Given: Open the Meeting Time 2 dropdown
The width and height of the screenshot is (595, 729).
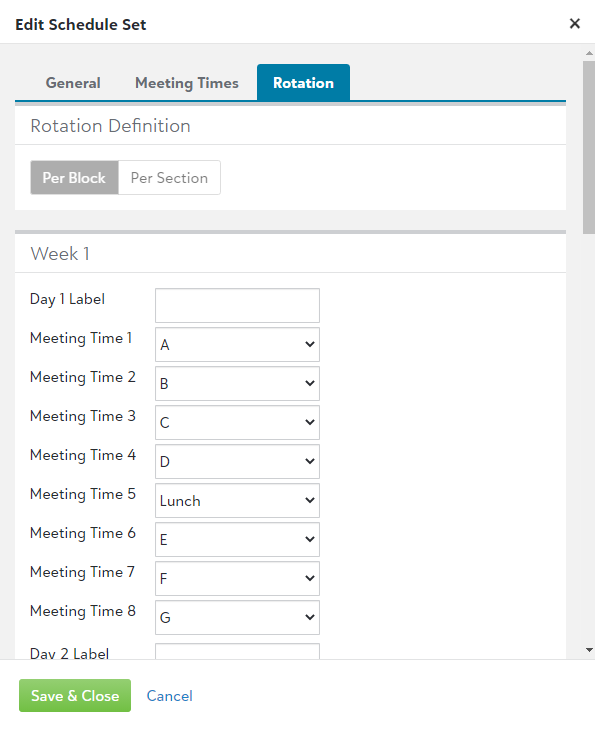Looking at the screenshot, I should point(237,384).
